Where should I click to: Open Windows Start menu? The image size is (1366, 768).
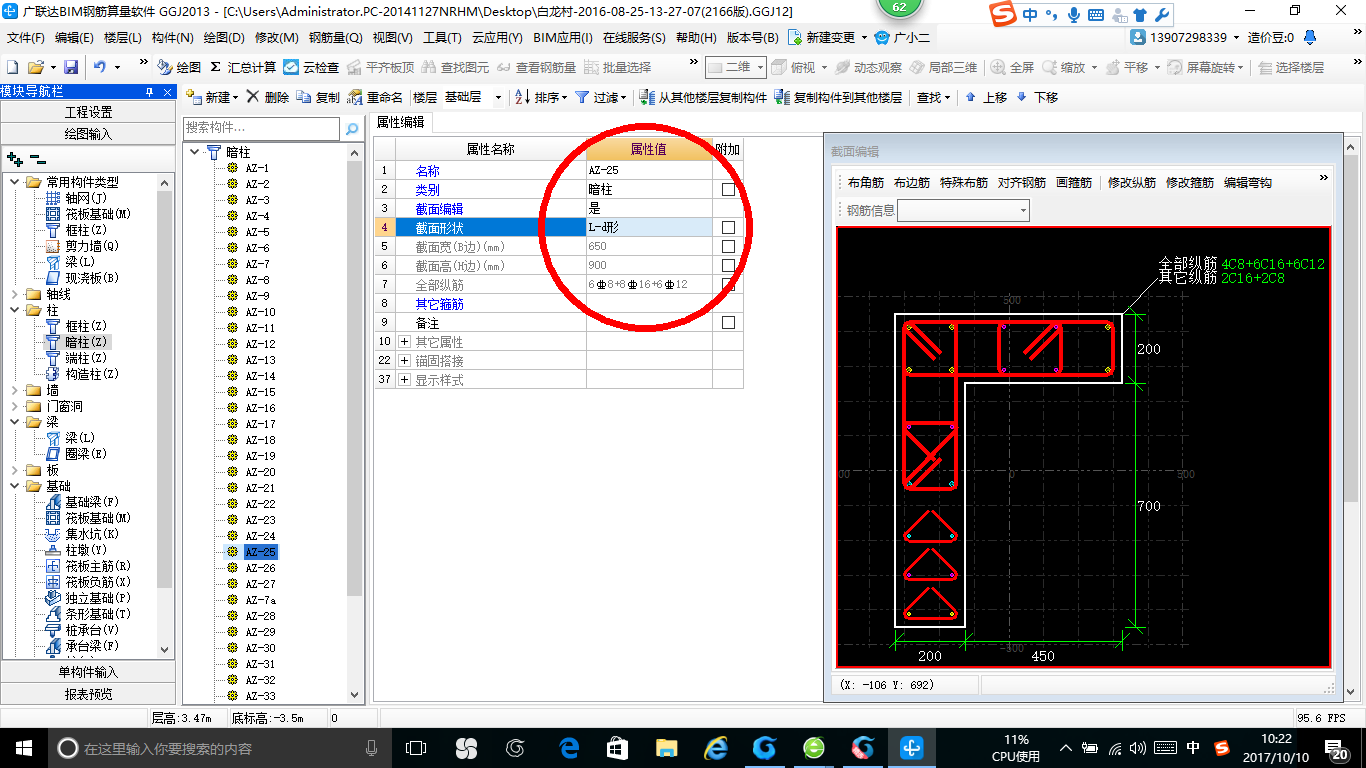click(22, 748)
